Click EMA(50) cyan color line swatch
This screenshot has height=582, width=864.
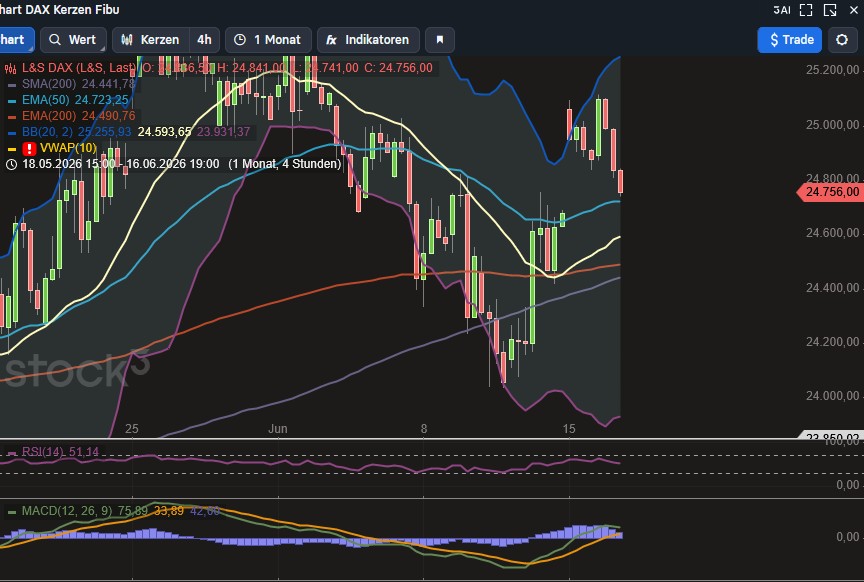pyautogui.click(x=12, y=101)
